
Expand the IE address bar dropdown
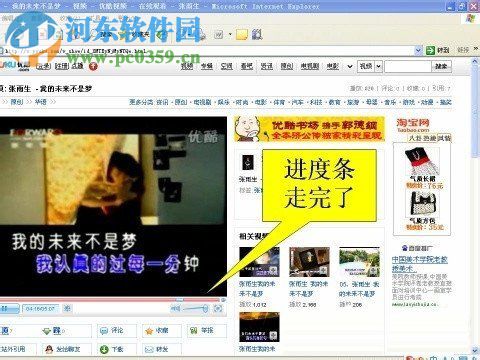tap(419, 50)
